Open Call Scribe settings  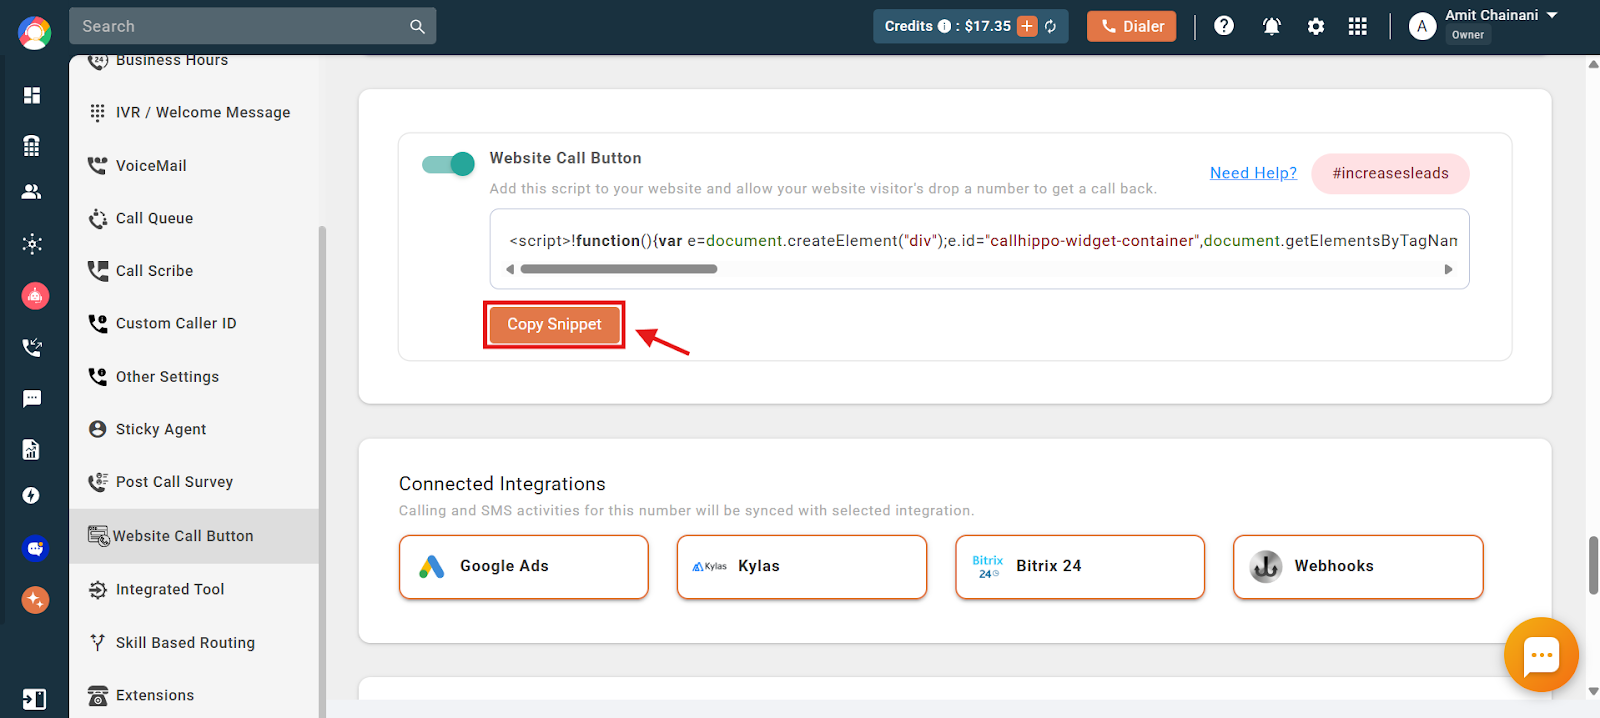coord(194,271)
